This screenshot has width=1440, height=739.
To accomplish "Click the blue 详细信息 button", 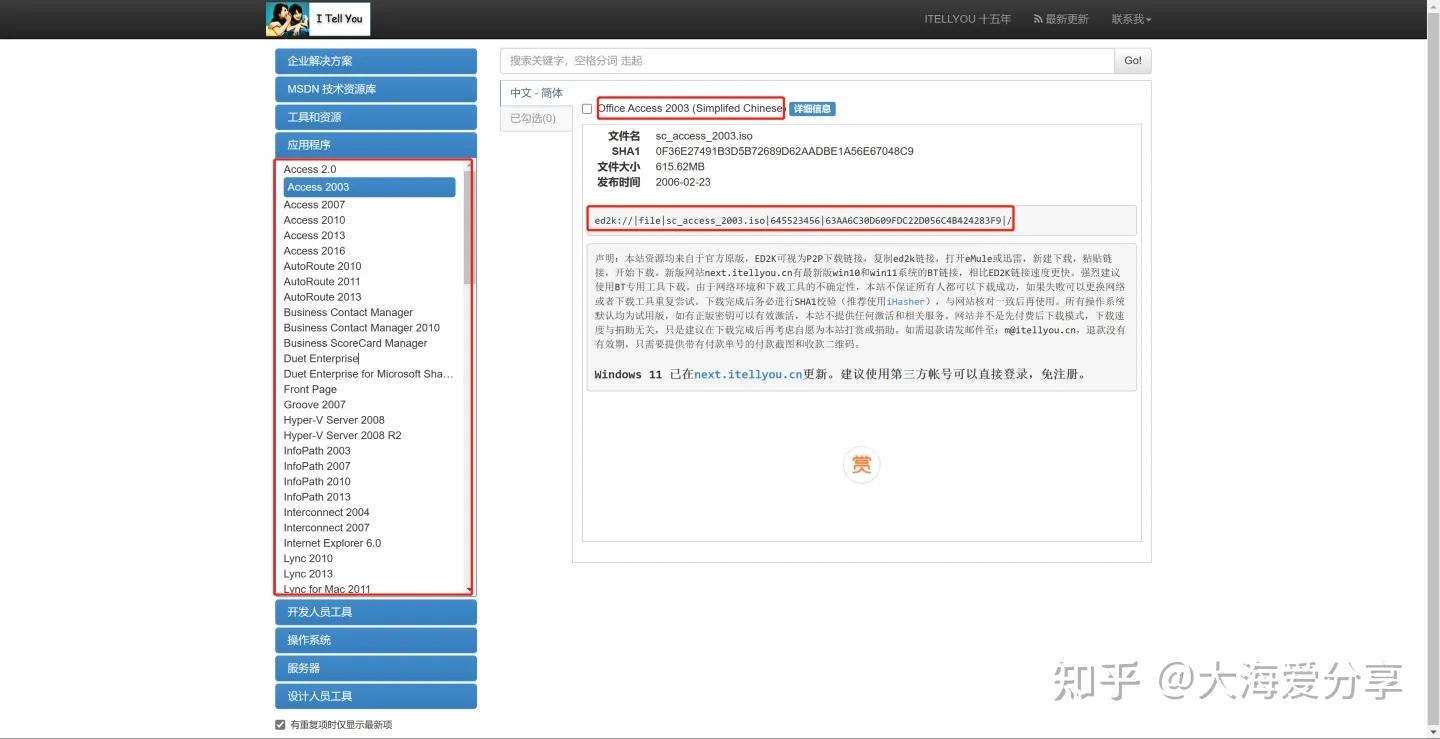I will click(x=811, y=108).
